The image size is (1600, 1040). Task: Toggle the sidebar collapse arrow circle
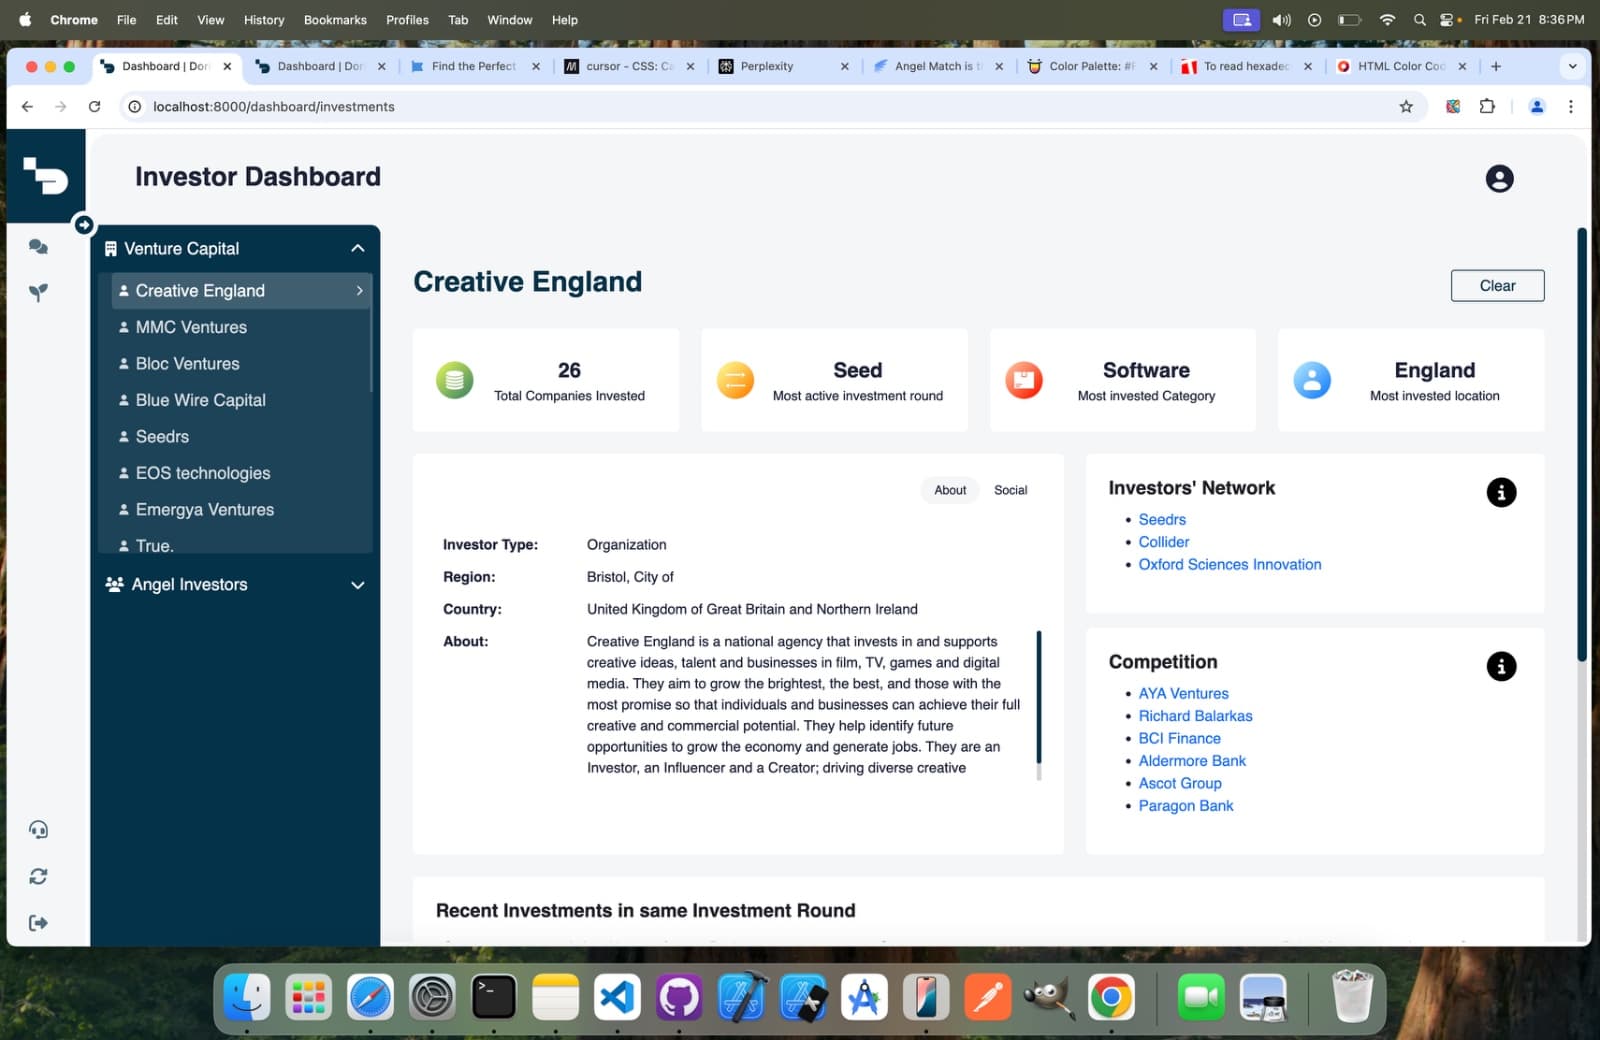[x=84, y=225]
